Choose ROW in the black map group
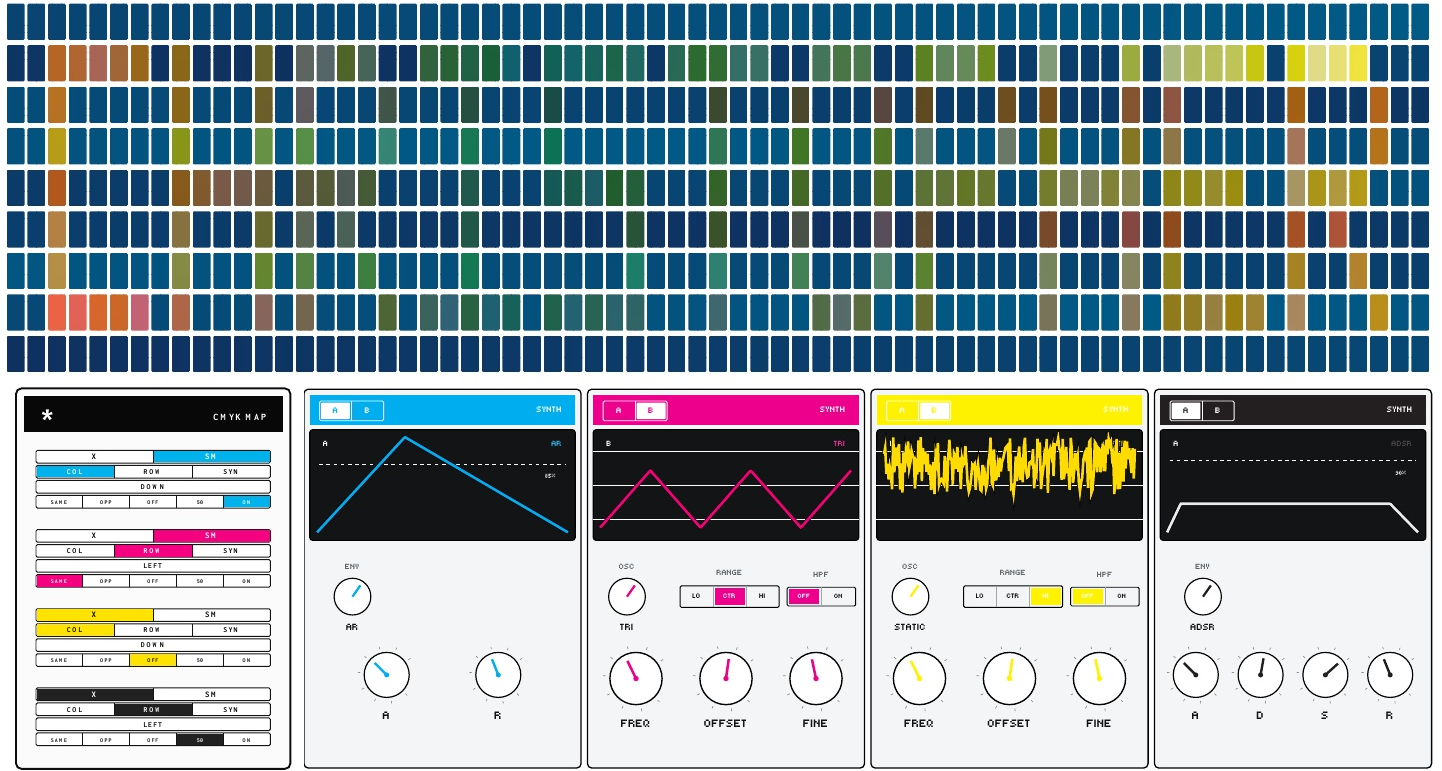The width and height of the screenshot is (1442, 771). pos(153,709)
